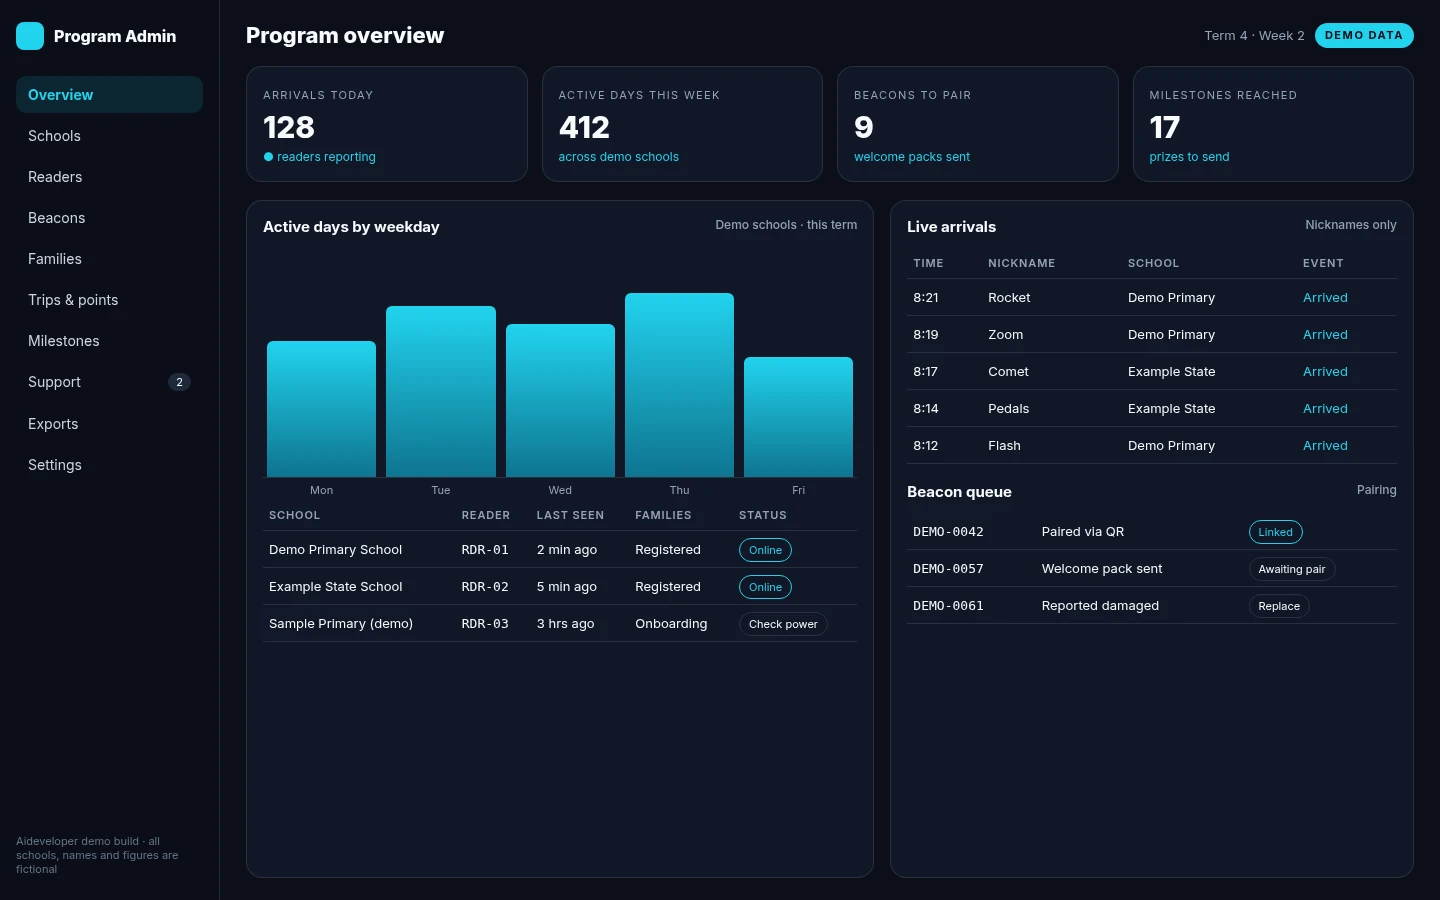The height and width of the screenshot is (900, 1440).
Task: Click the Friday bar in chart
Action: [x=798, y=417]
